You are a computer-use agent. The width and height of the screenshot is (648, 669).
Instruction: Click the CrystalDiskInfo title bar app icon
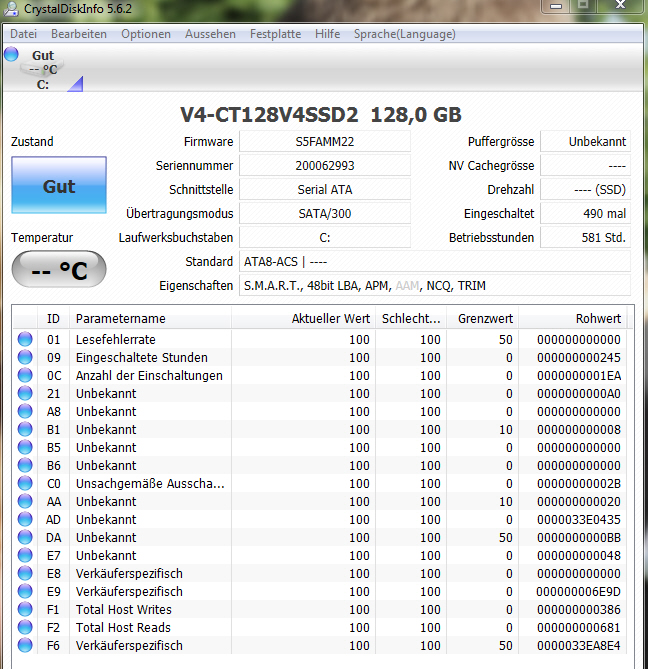point(10,9)
